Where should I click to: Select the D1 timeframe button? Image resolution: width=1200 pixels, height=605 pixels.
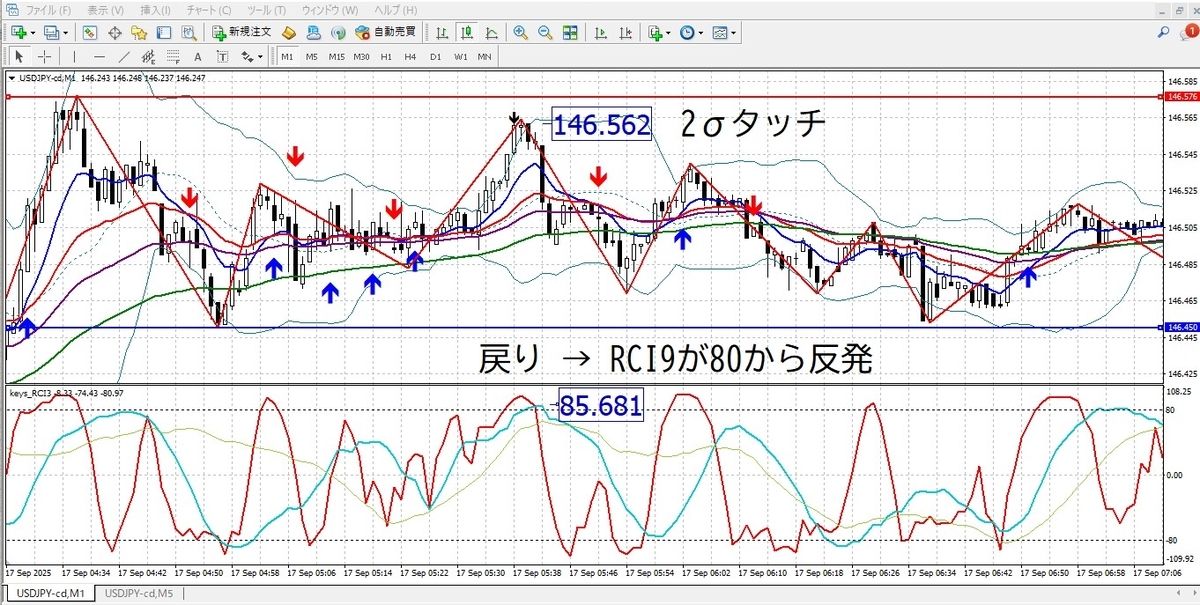click(435, 57)
